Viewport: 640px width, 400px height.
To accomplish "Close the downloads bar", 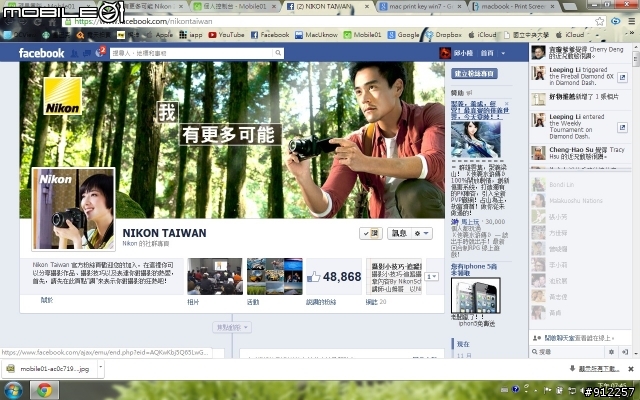I will click(x=631, y=369).
